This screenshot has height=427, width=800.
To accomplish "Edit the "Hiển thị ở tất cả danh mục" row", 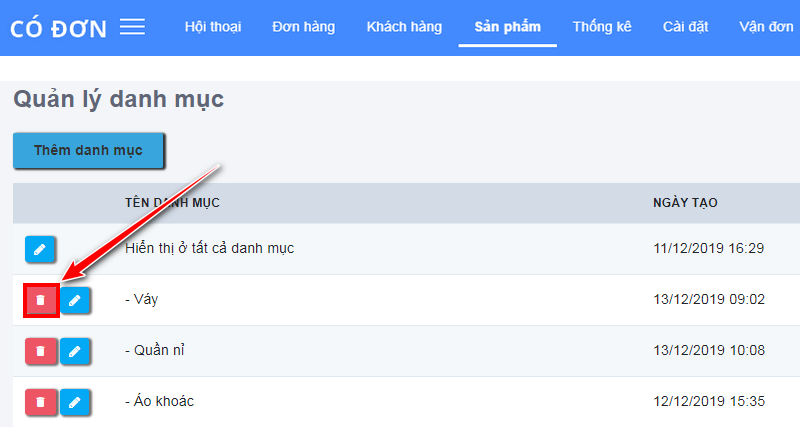I will (40, 249).
